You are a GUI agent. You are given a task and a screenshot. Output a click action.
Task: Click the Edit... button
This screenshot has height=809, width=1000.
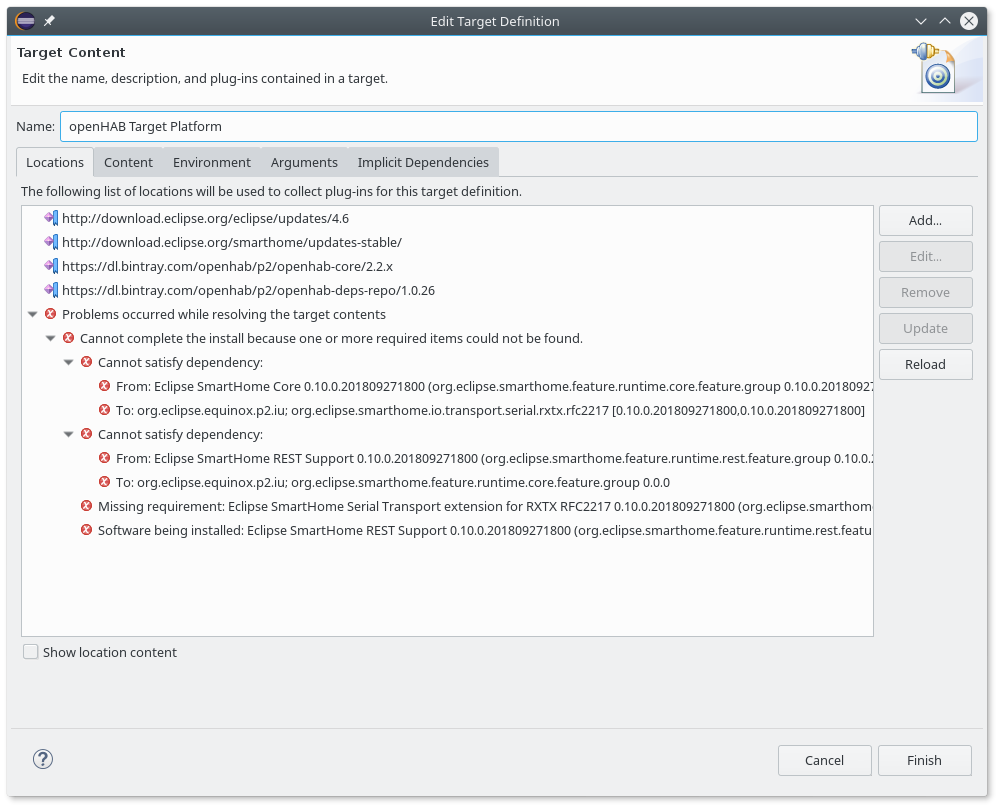pos(925,256)
